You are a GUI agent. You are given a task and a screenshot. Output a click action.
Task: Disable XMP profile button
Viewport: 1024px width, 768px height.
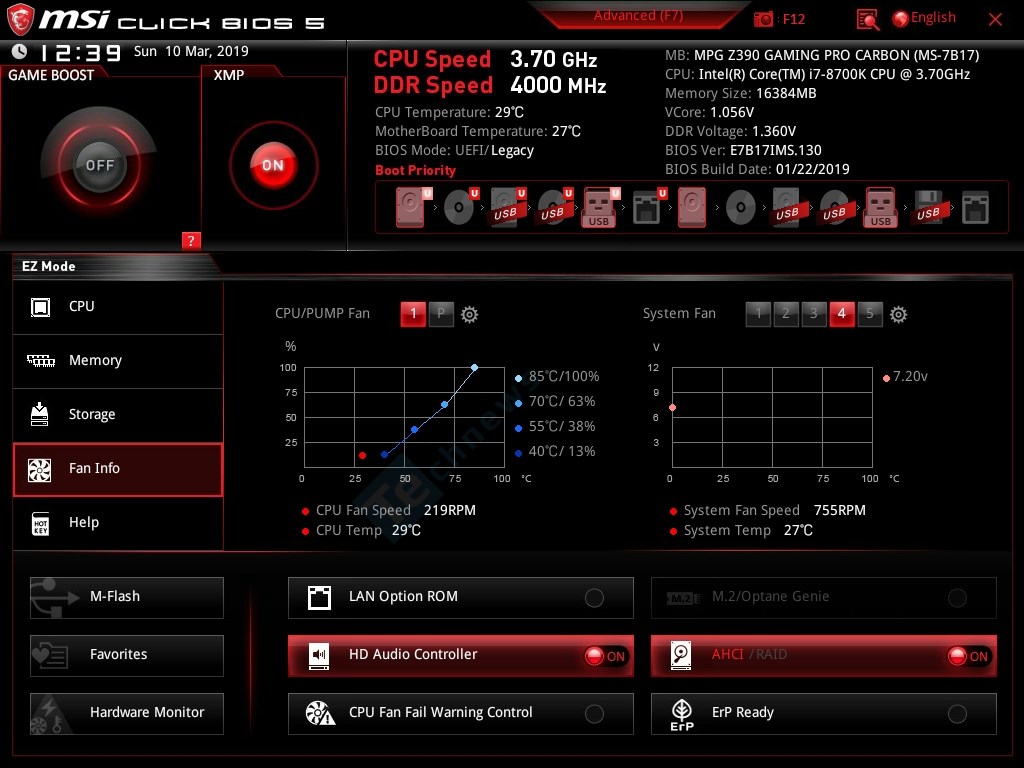273,165
